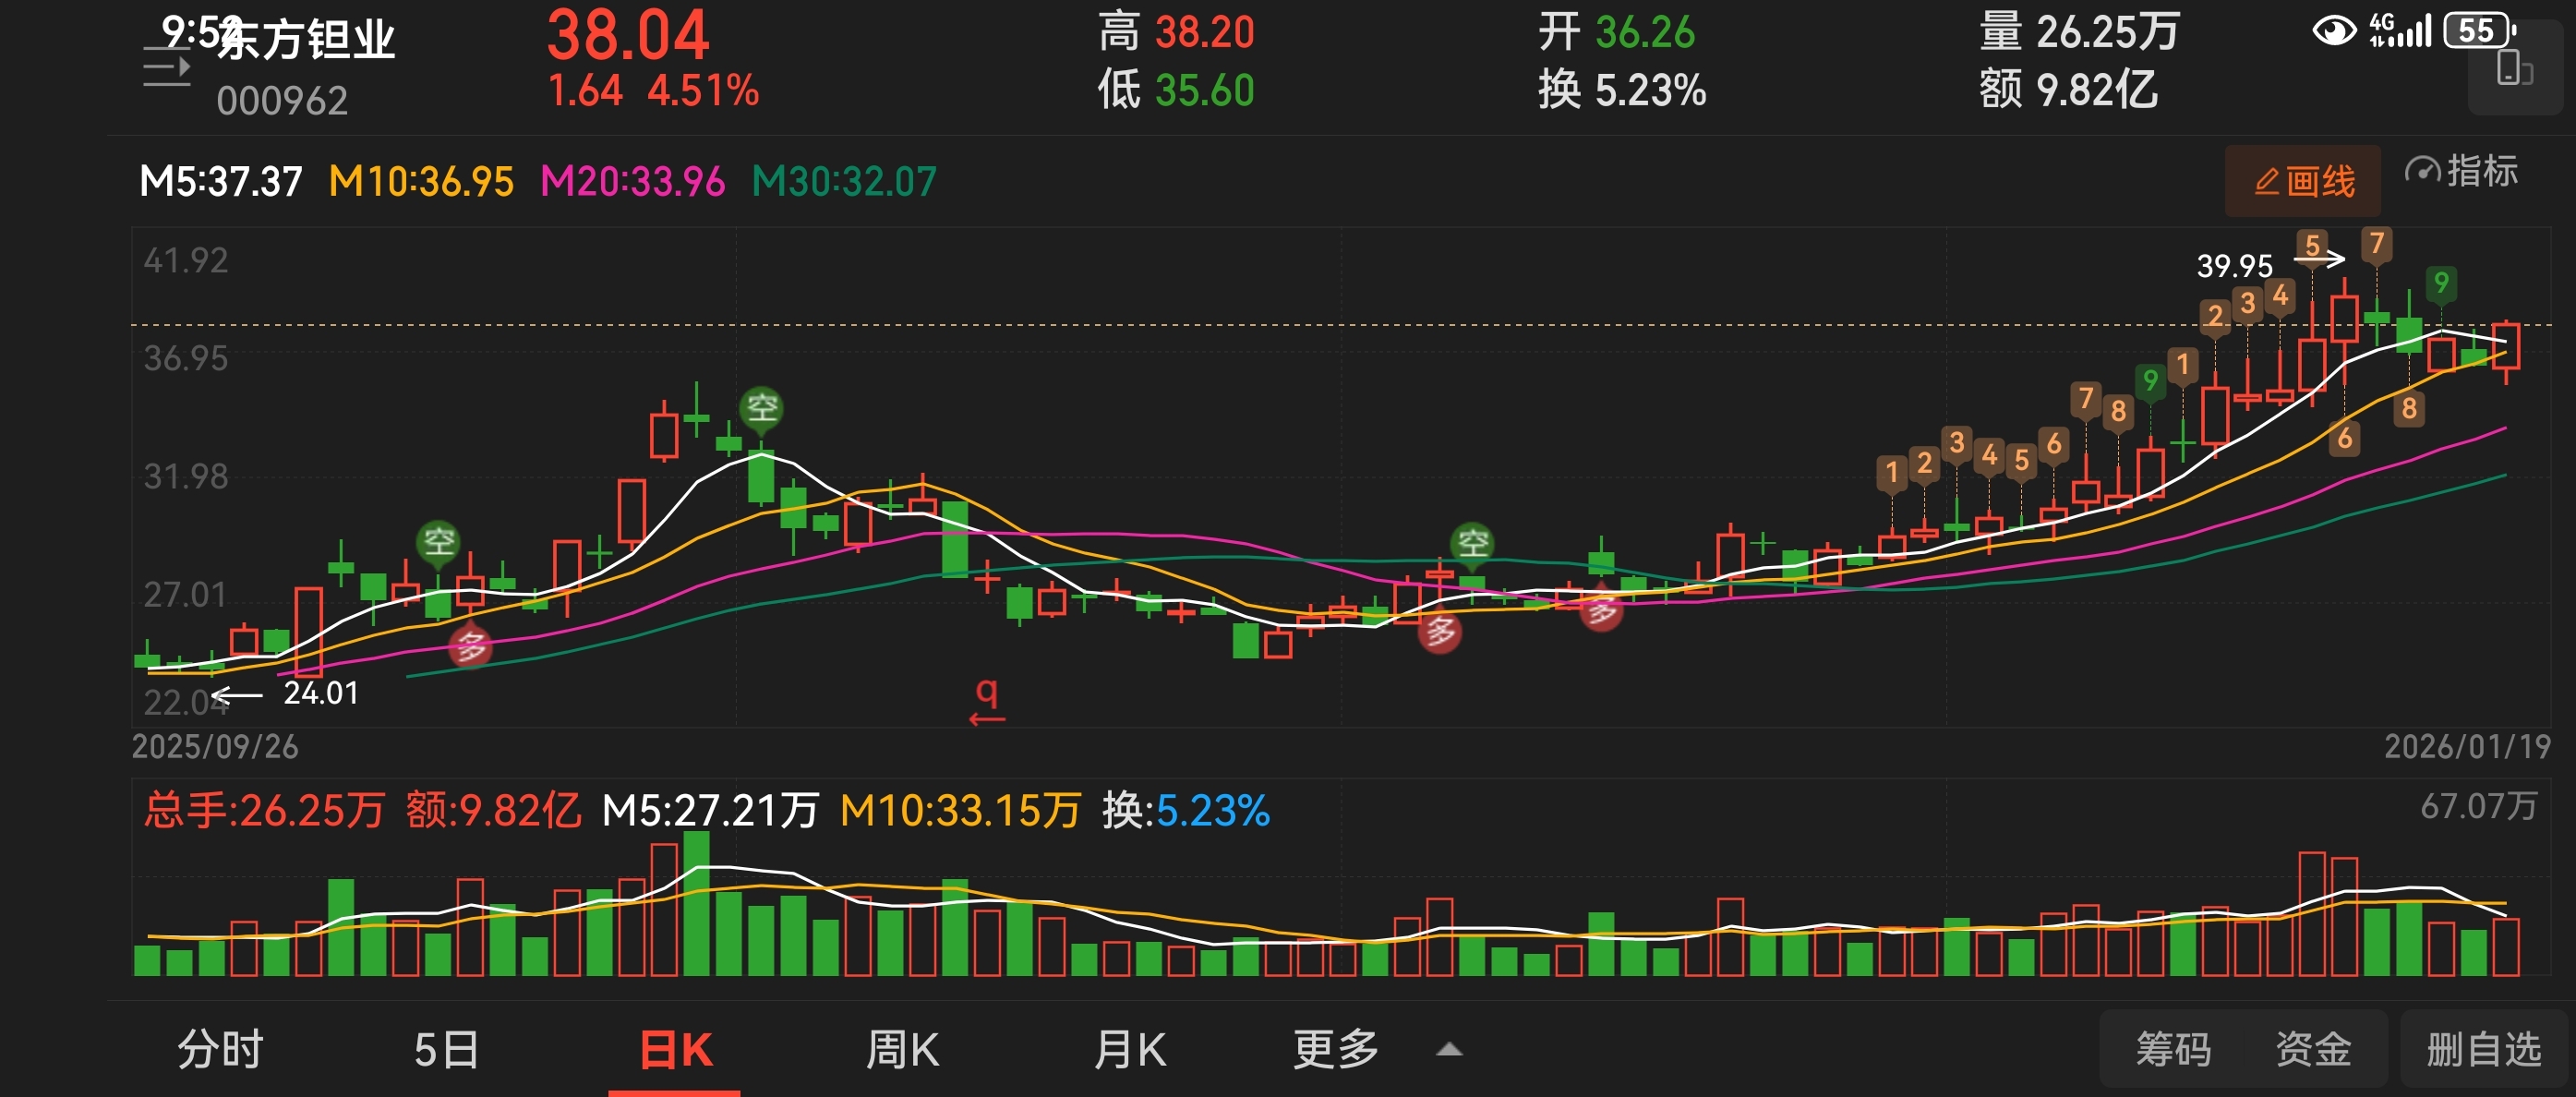Tap the green 9 sequence marker at top right
Screen dimensions: 2576x1097
[x=2441, y=284]
